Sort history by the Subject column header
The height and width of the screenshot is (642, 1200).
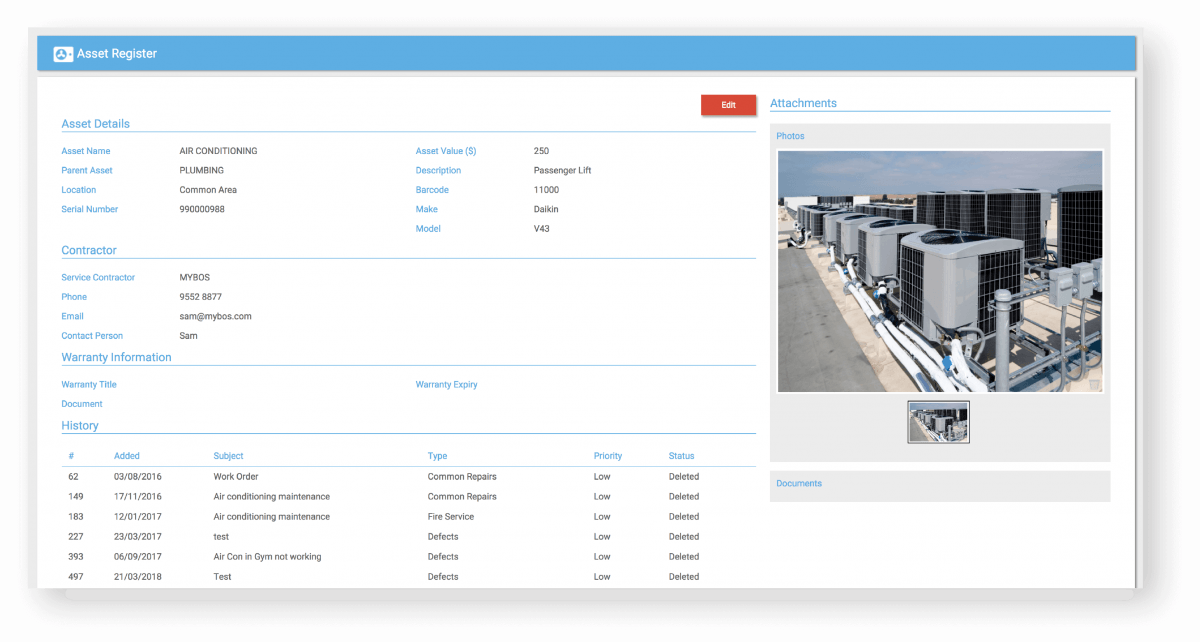(x=228, y=456)
